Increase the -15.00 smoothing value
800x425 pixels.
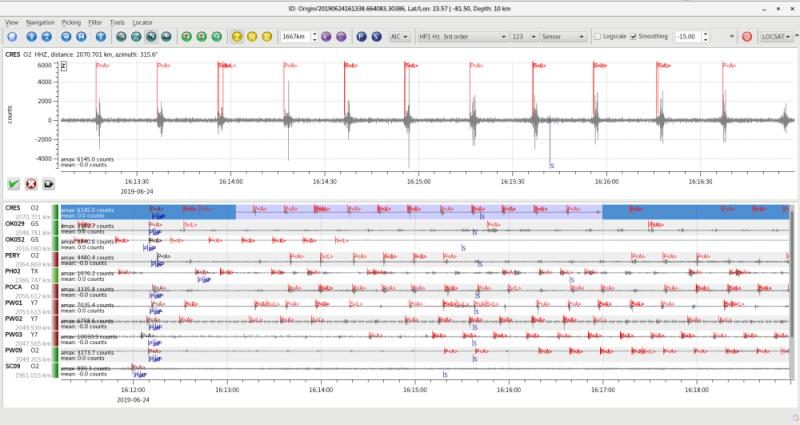click(706, 34)
